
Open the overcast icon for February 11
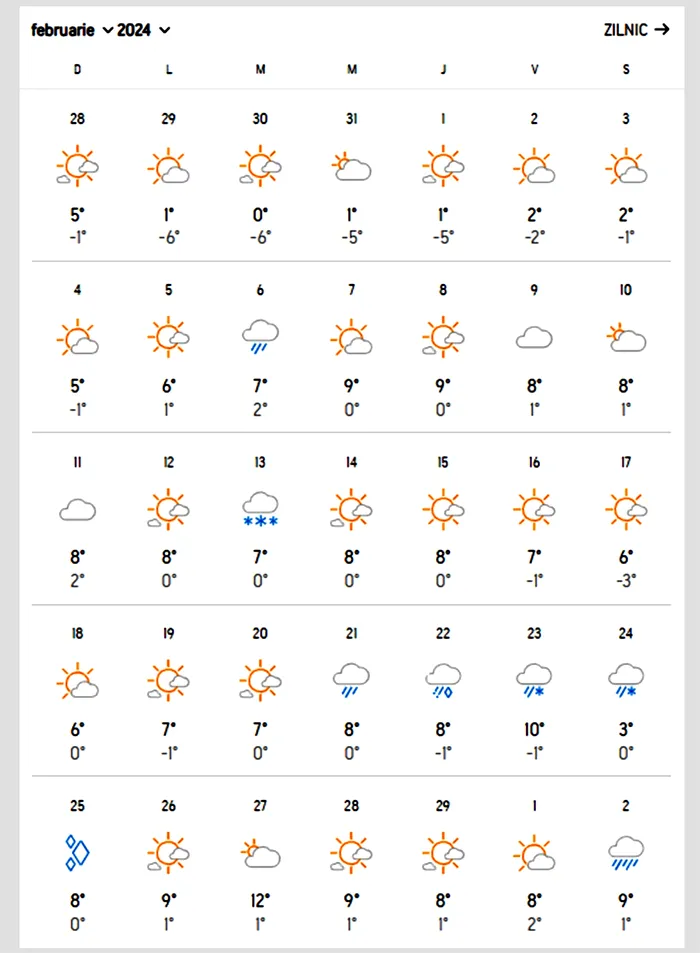click(77, 510)
